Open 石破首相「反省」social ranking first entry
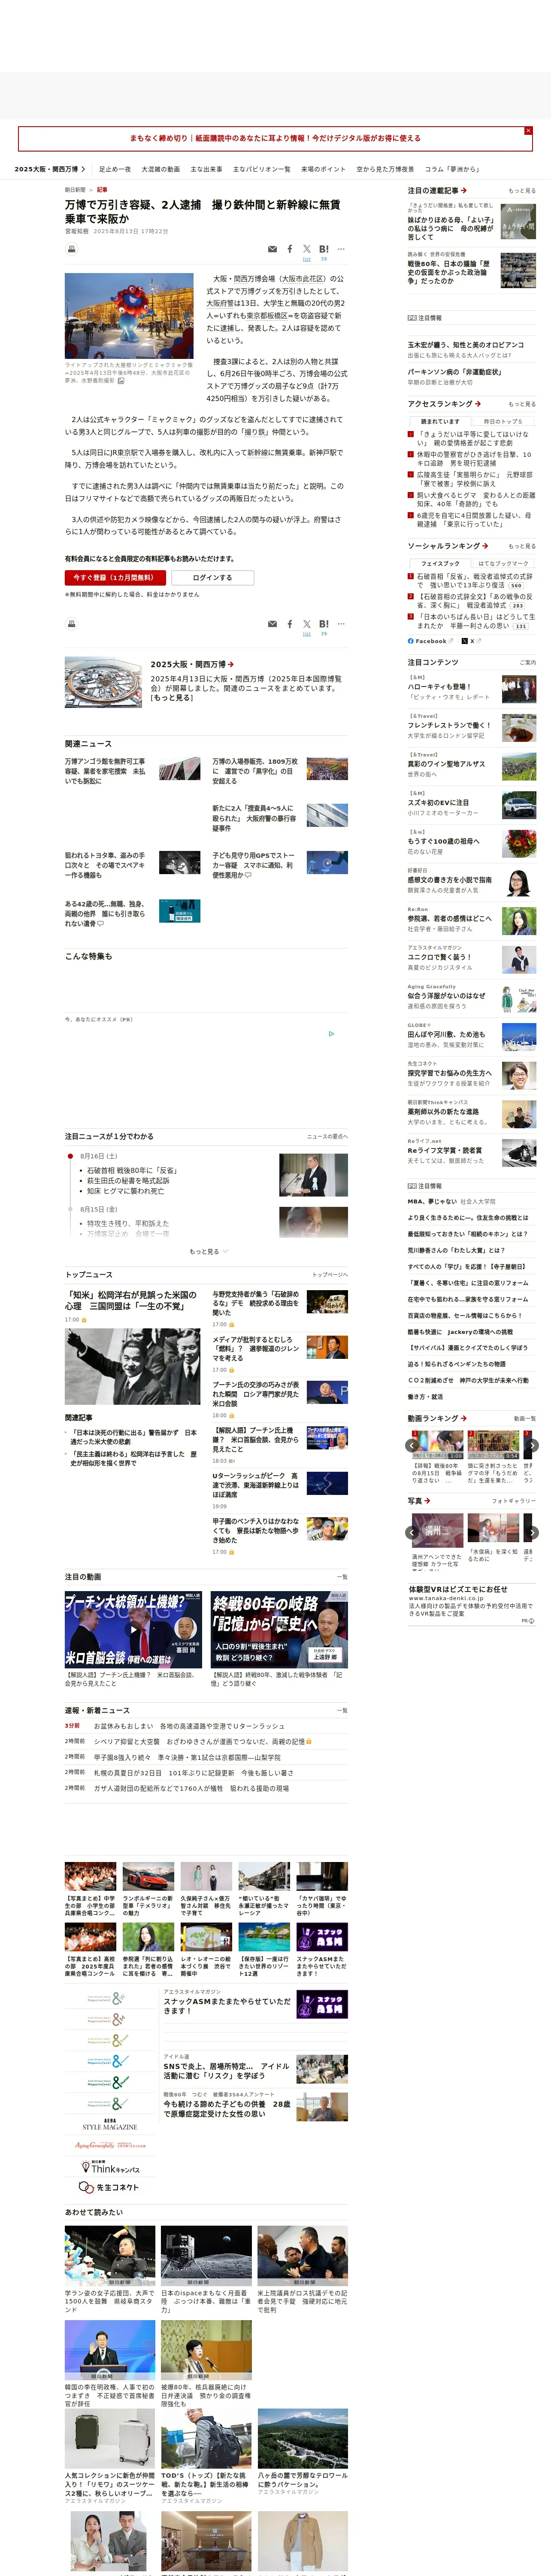The height and width of the screenshot is (2576, 551). 474,581
